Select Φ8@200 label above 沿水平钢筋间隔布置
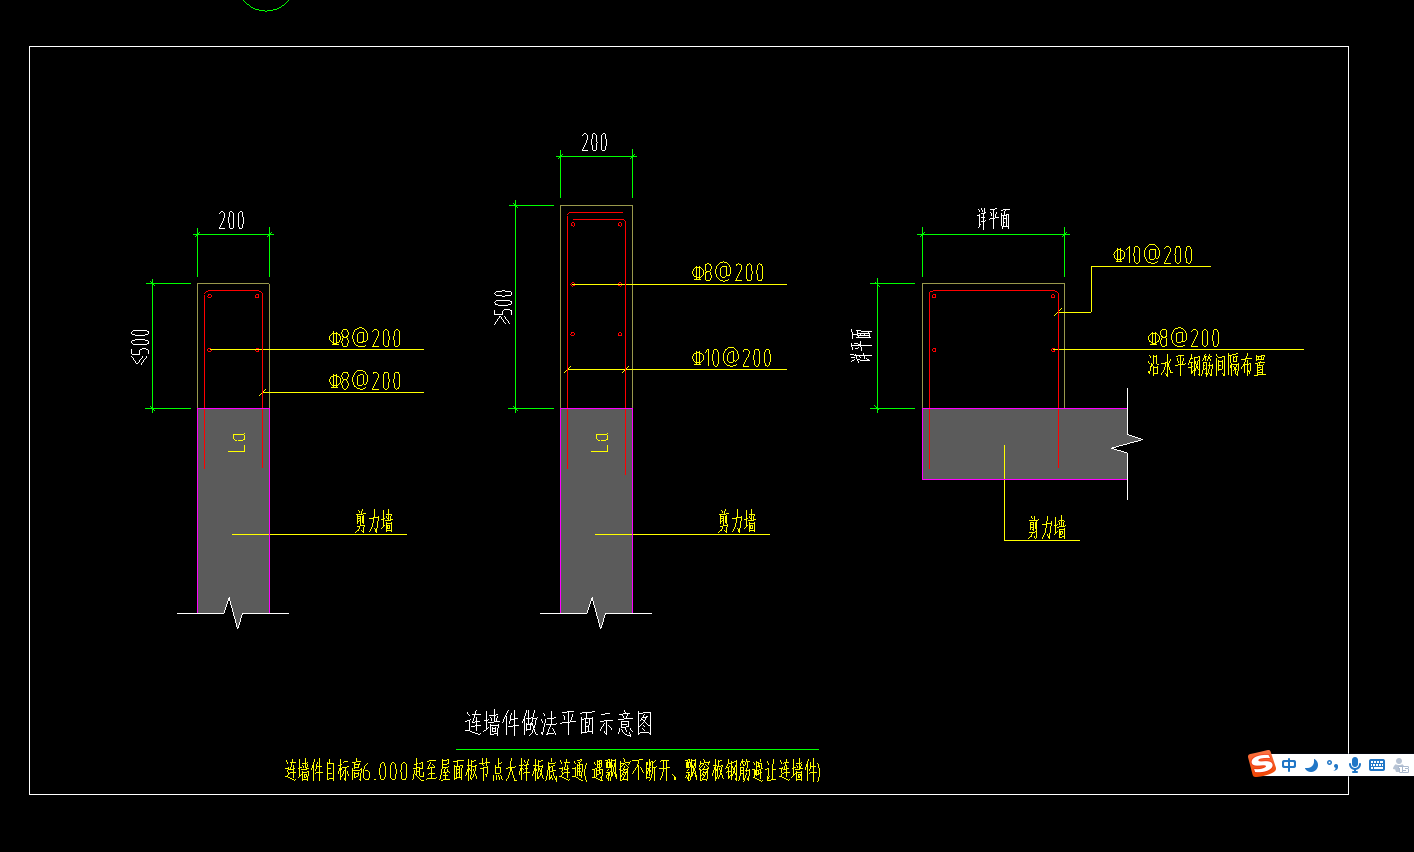This screenshot has width=1414, height=852. click(x=1184, y=338)
